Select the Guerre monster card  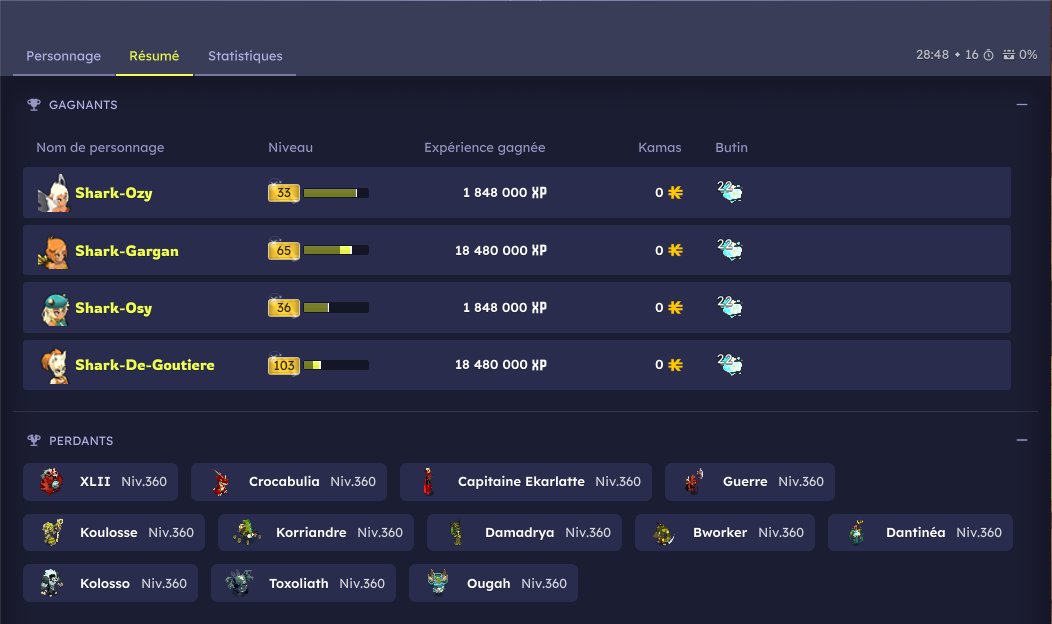click(750, 482)
